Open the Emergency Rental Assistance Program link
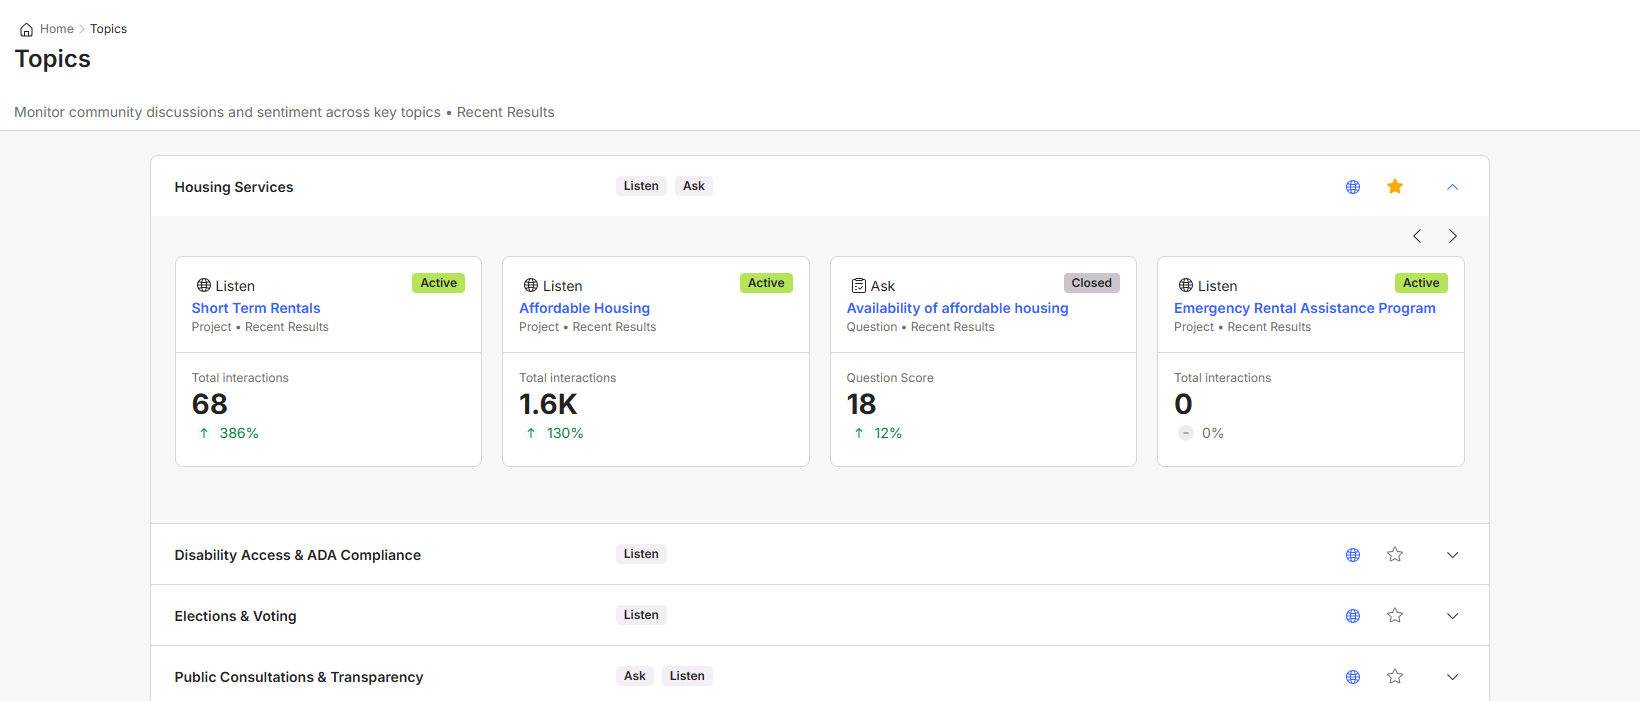This screenshot has width=1640, height=701. (x=1304, y=308)
